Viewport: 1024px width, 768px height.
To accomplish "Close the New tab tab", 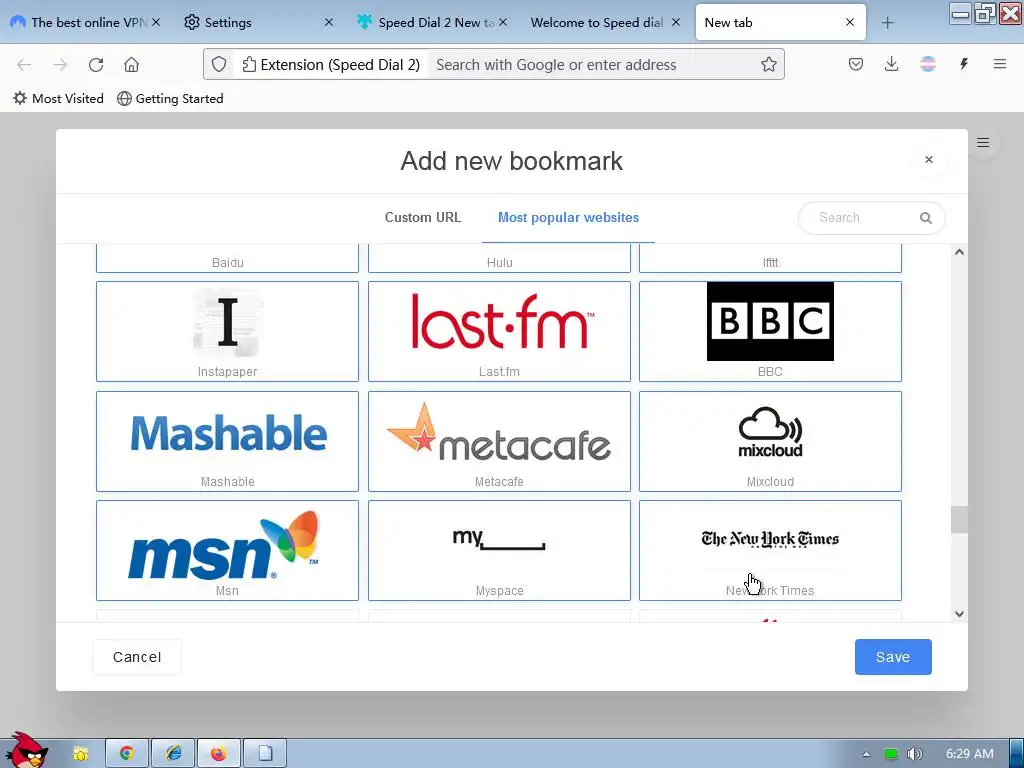I will [x=850, y=22].
